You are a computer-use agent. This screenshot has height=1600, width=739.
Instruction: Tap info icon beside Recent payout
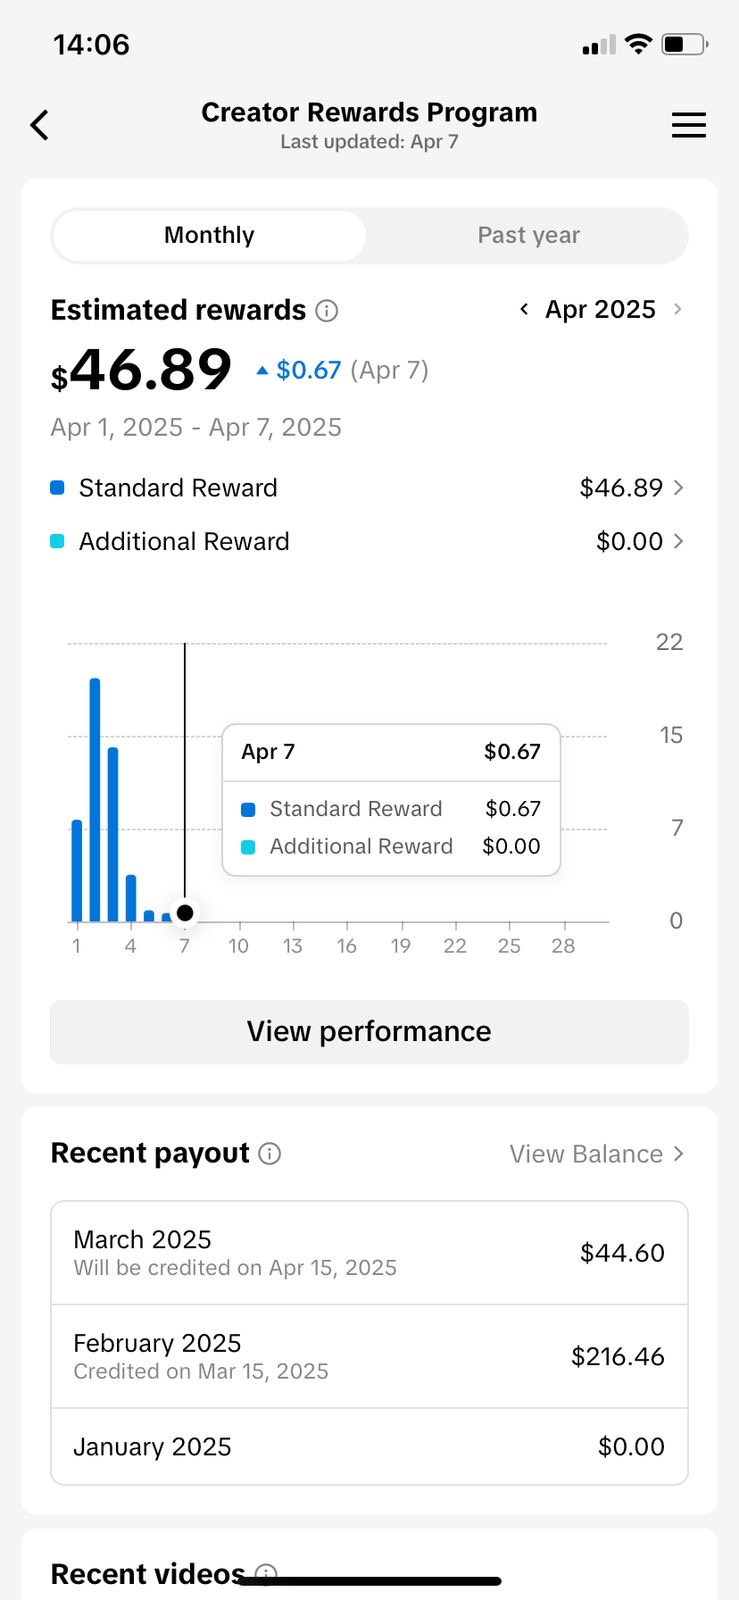[270, 1154]
